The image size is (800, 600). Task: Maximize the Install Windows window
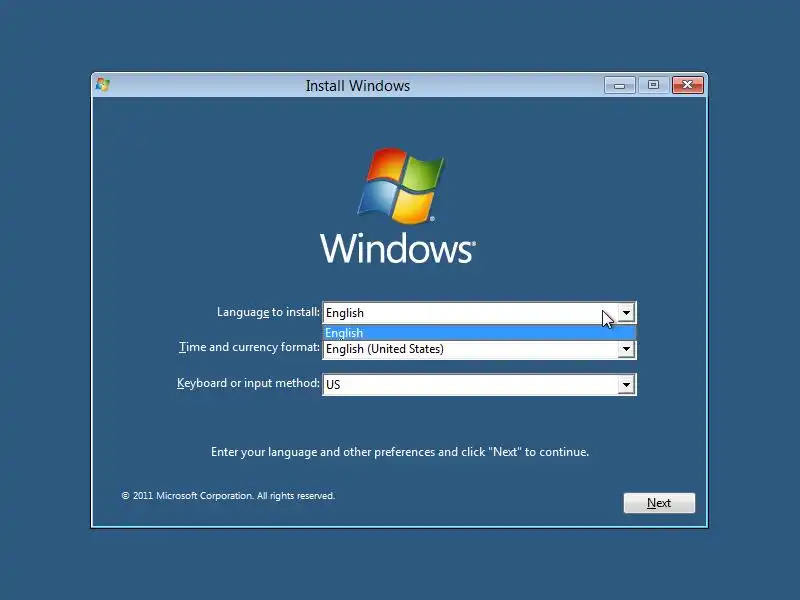pyautogui.click(x=653, y=85)
